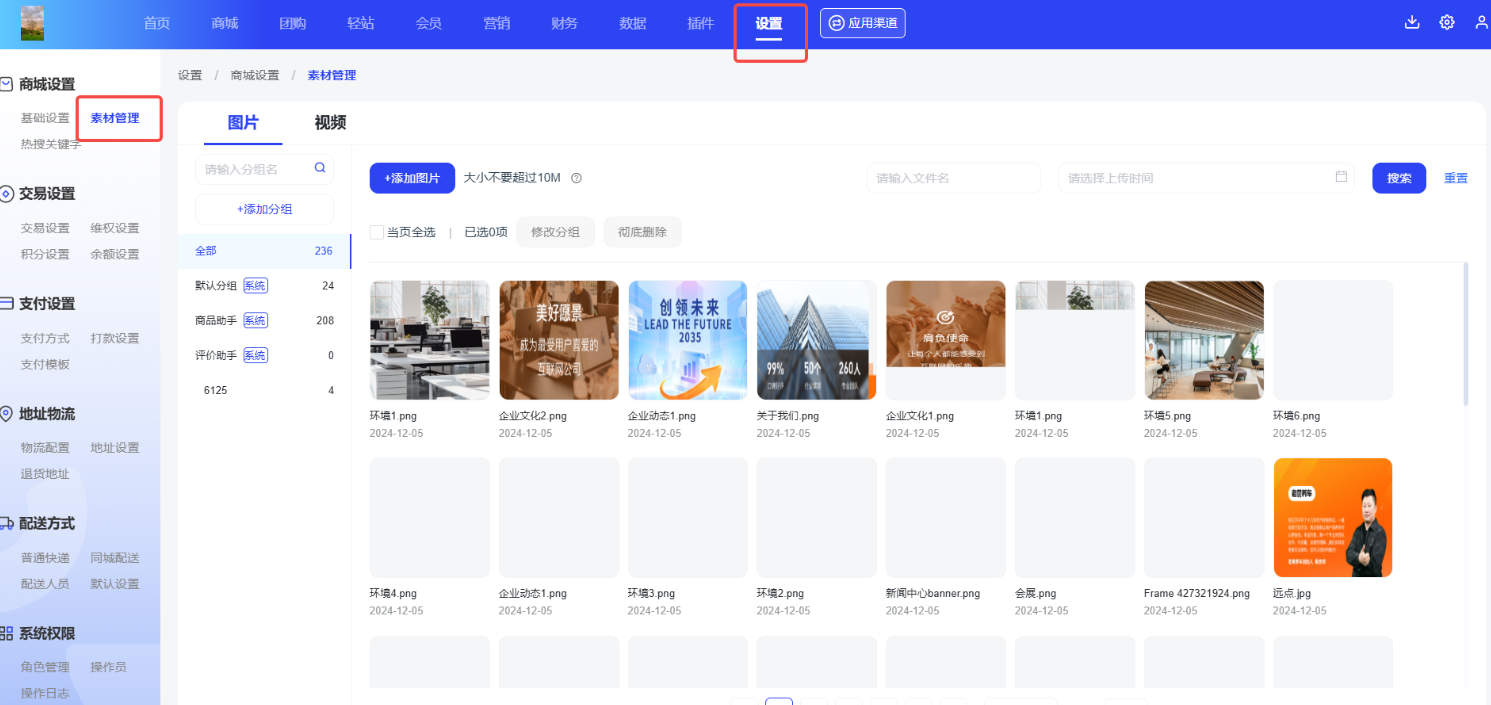Click the 重置 link
This screenshot has width=1491, height=705.
click(x=1455, y=178)
